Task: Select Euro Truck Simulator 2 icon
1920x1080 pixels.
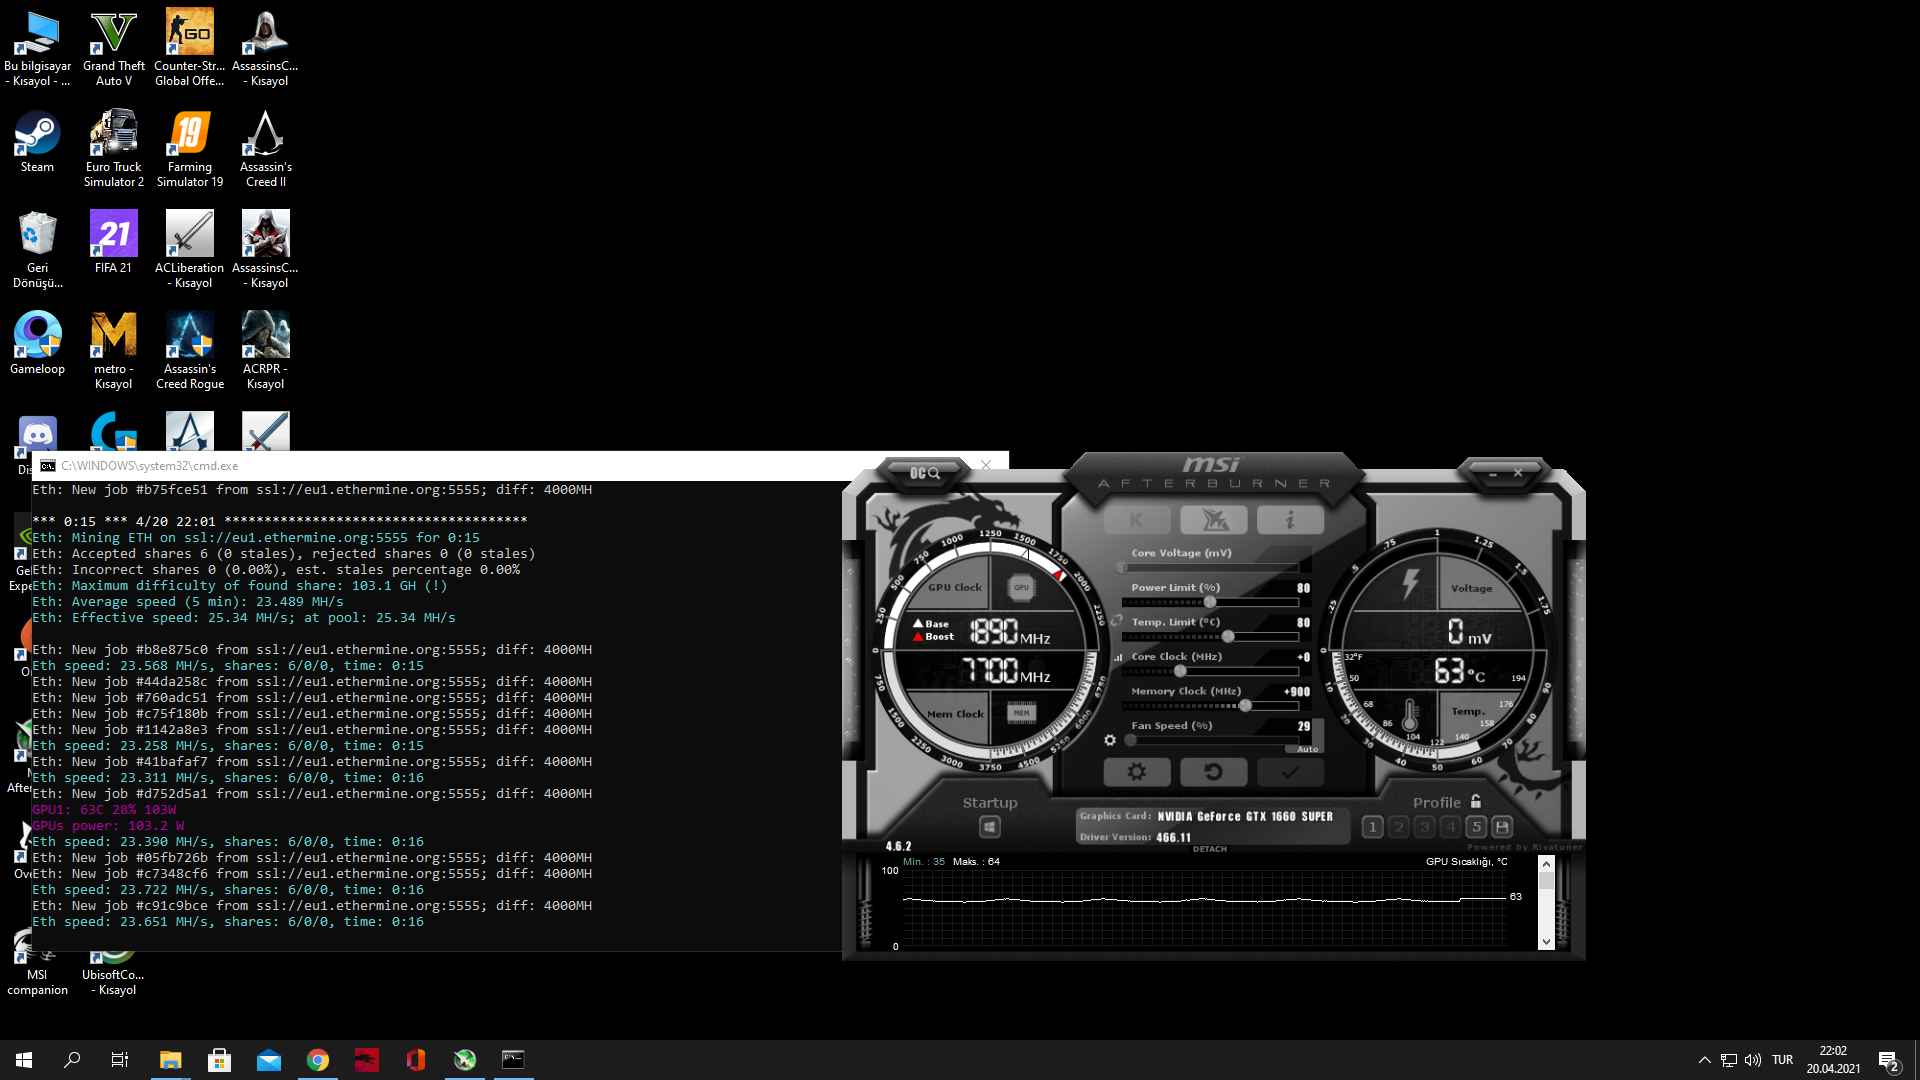Action: click(x=113, y=148)
